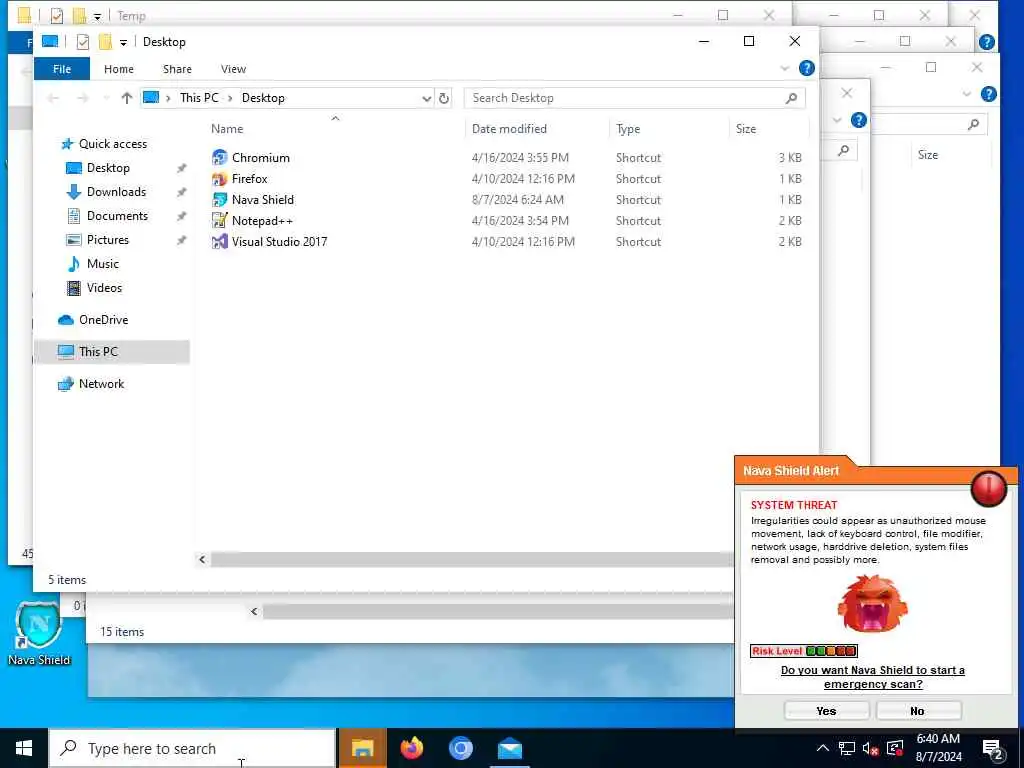Click the Up one level arrow
The height and width of the screenshot is (768, 1024).
[x=127, y=98]
